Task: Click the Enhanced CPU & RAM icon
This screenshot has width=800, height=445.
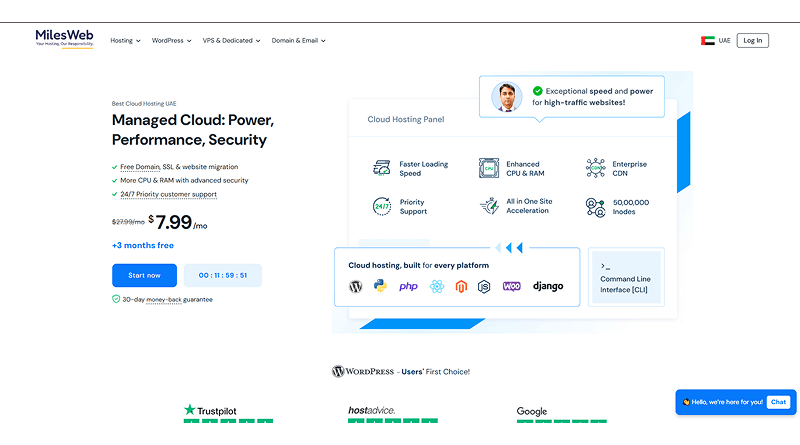Action: pos(489,168)
